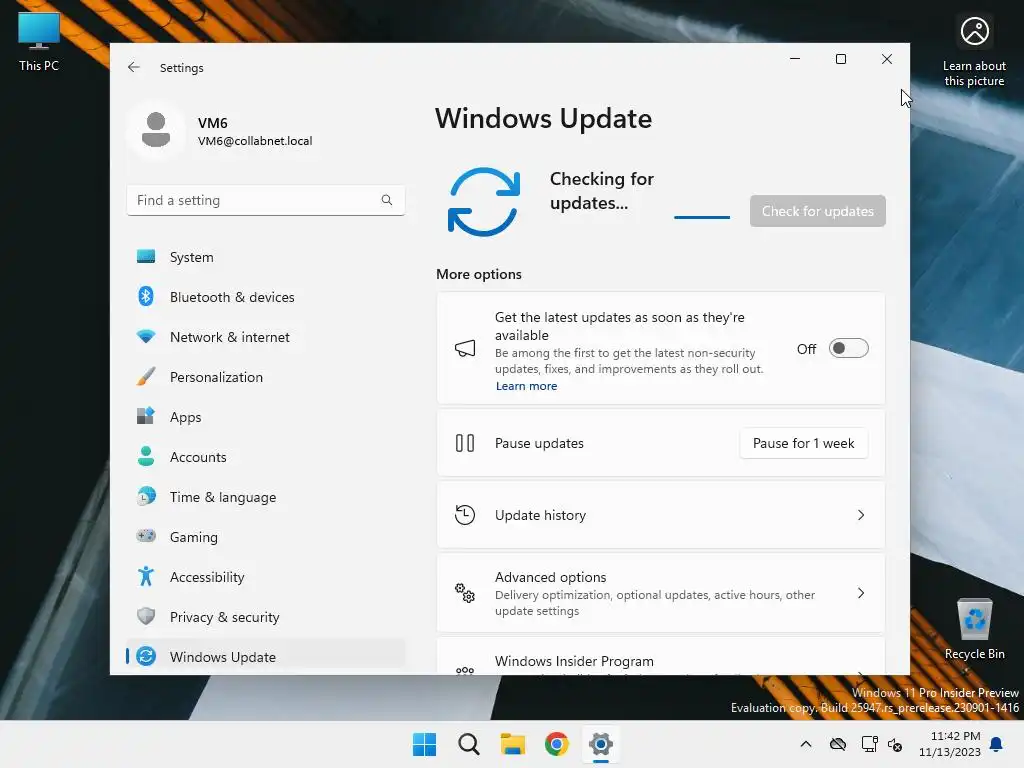This screenshot has width=1024, height=768.
Task: Click the muted volume icon in system tray
Action: point(895,744)
